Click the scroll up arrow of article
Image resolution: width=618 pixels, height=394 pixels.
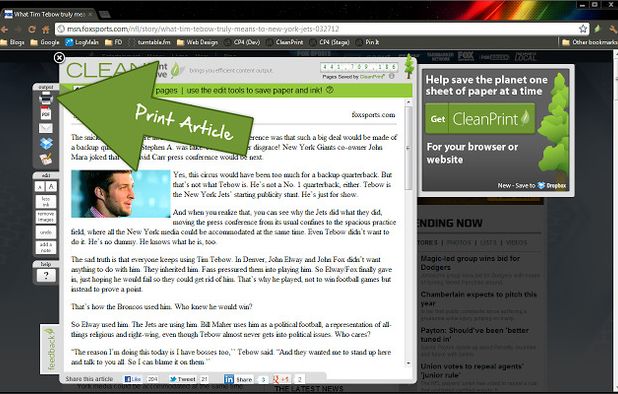[x=408, y=102]
